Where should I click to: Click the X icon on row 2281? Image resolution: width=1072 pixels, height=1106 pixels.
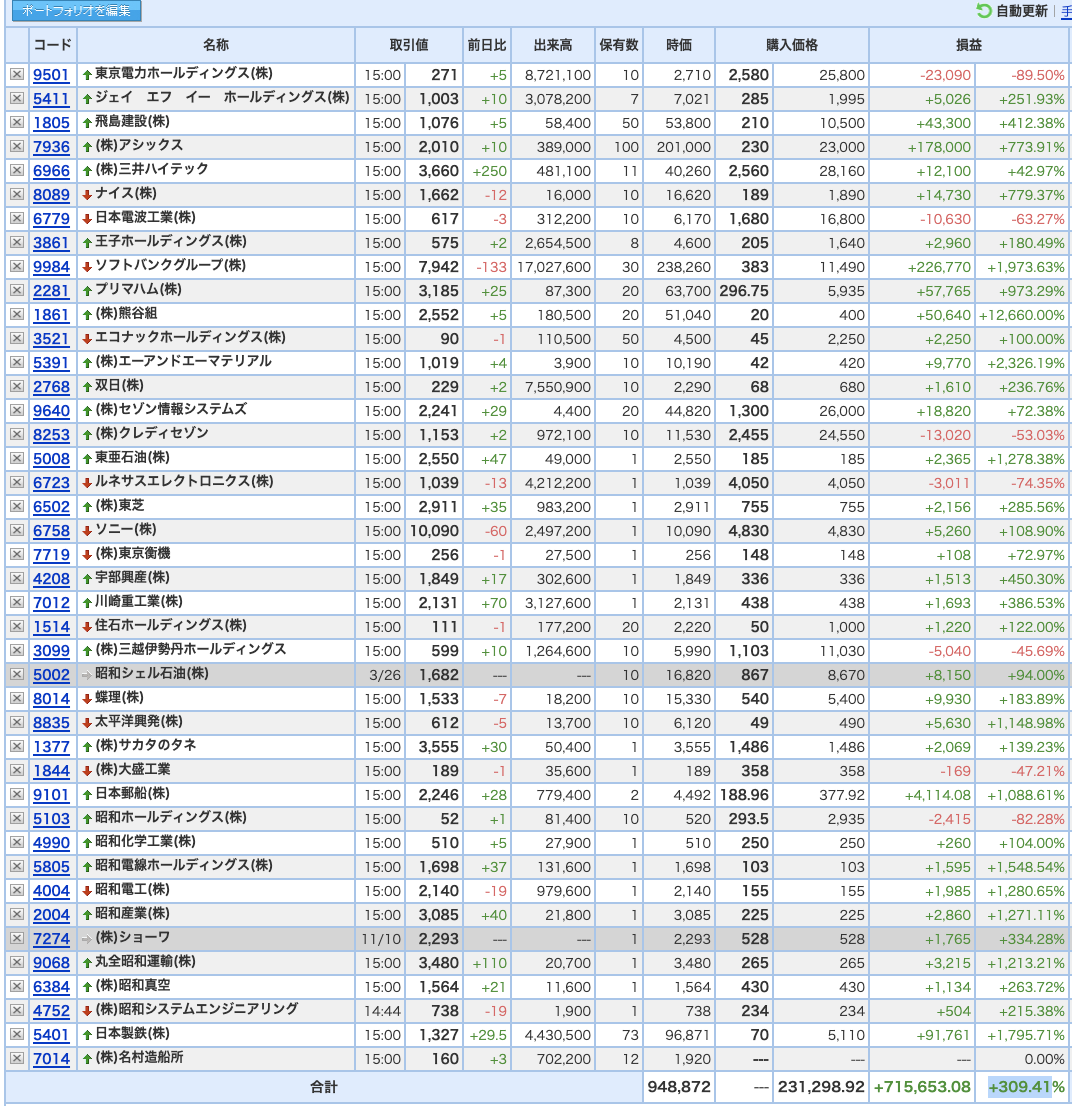tap(17, 291)
